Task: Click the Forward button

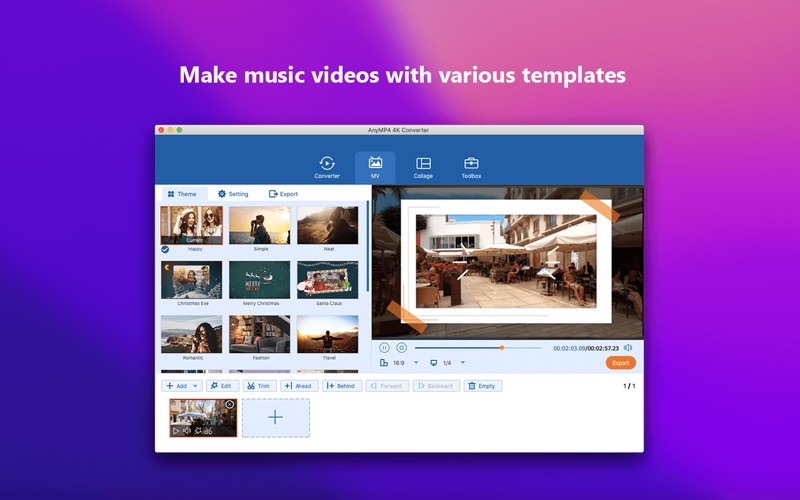Action: [387, 386]
